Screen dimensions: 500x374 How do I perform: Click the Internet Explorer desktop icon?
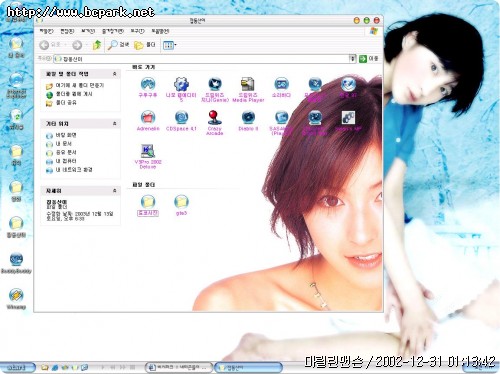16,81
